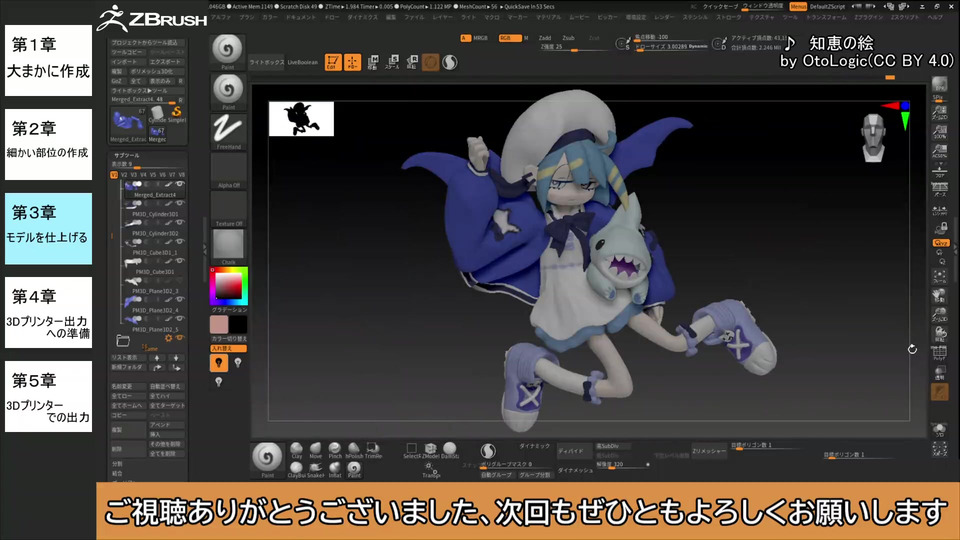This screenshot has height=540, width=960.
Task: Select the pink main color swatch
Action: click(219, 324)
